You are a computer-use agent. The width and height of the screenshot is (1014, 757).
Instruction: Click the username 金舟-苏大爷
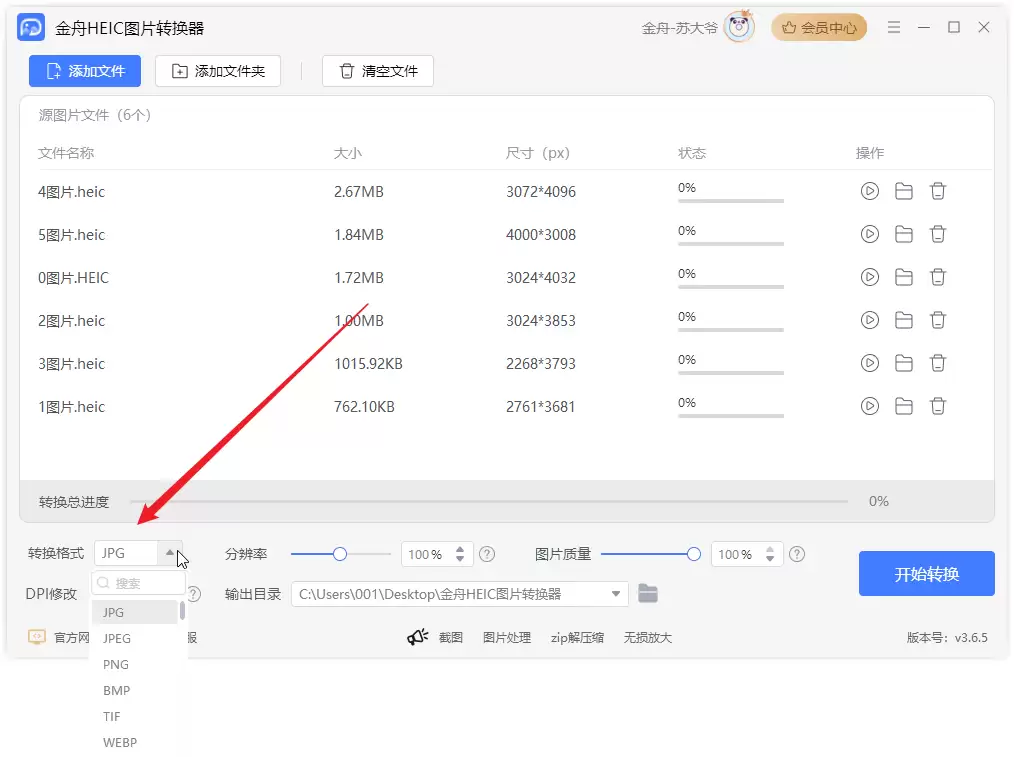click(x=679, y=28)
